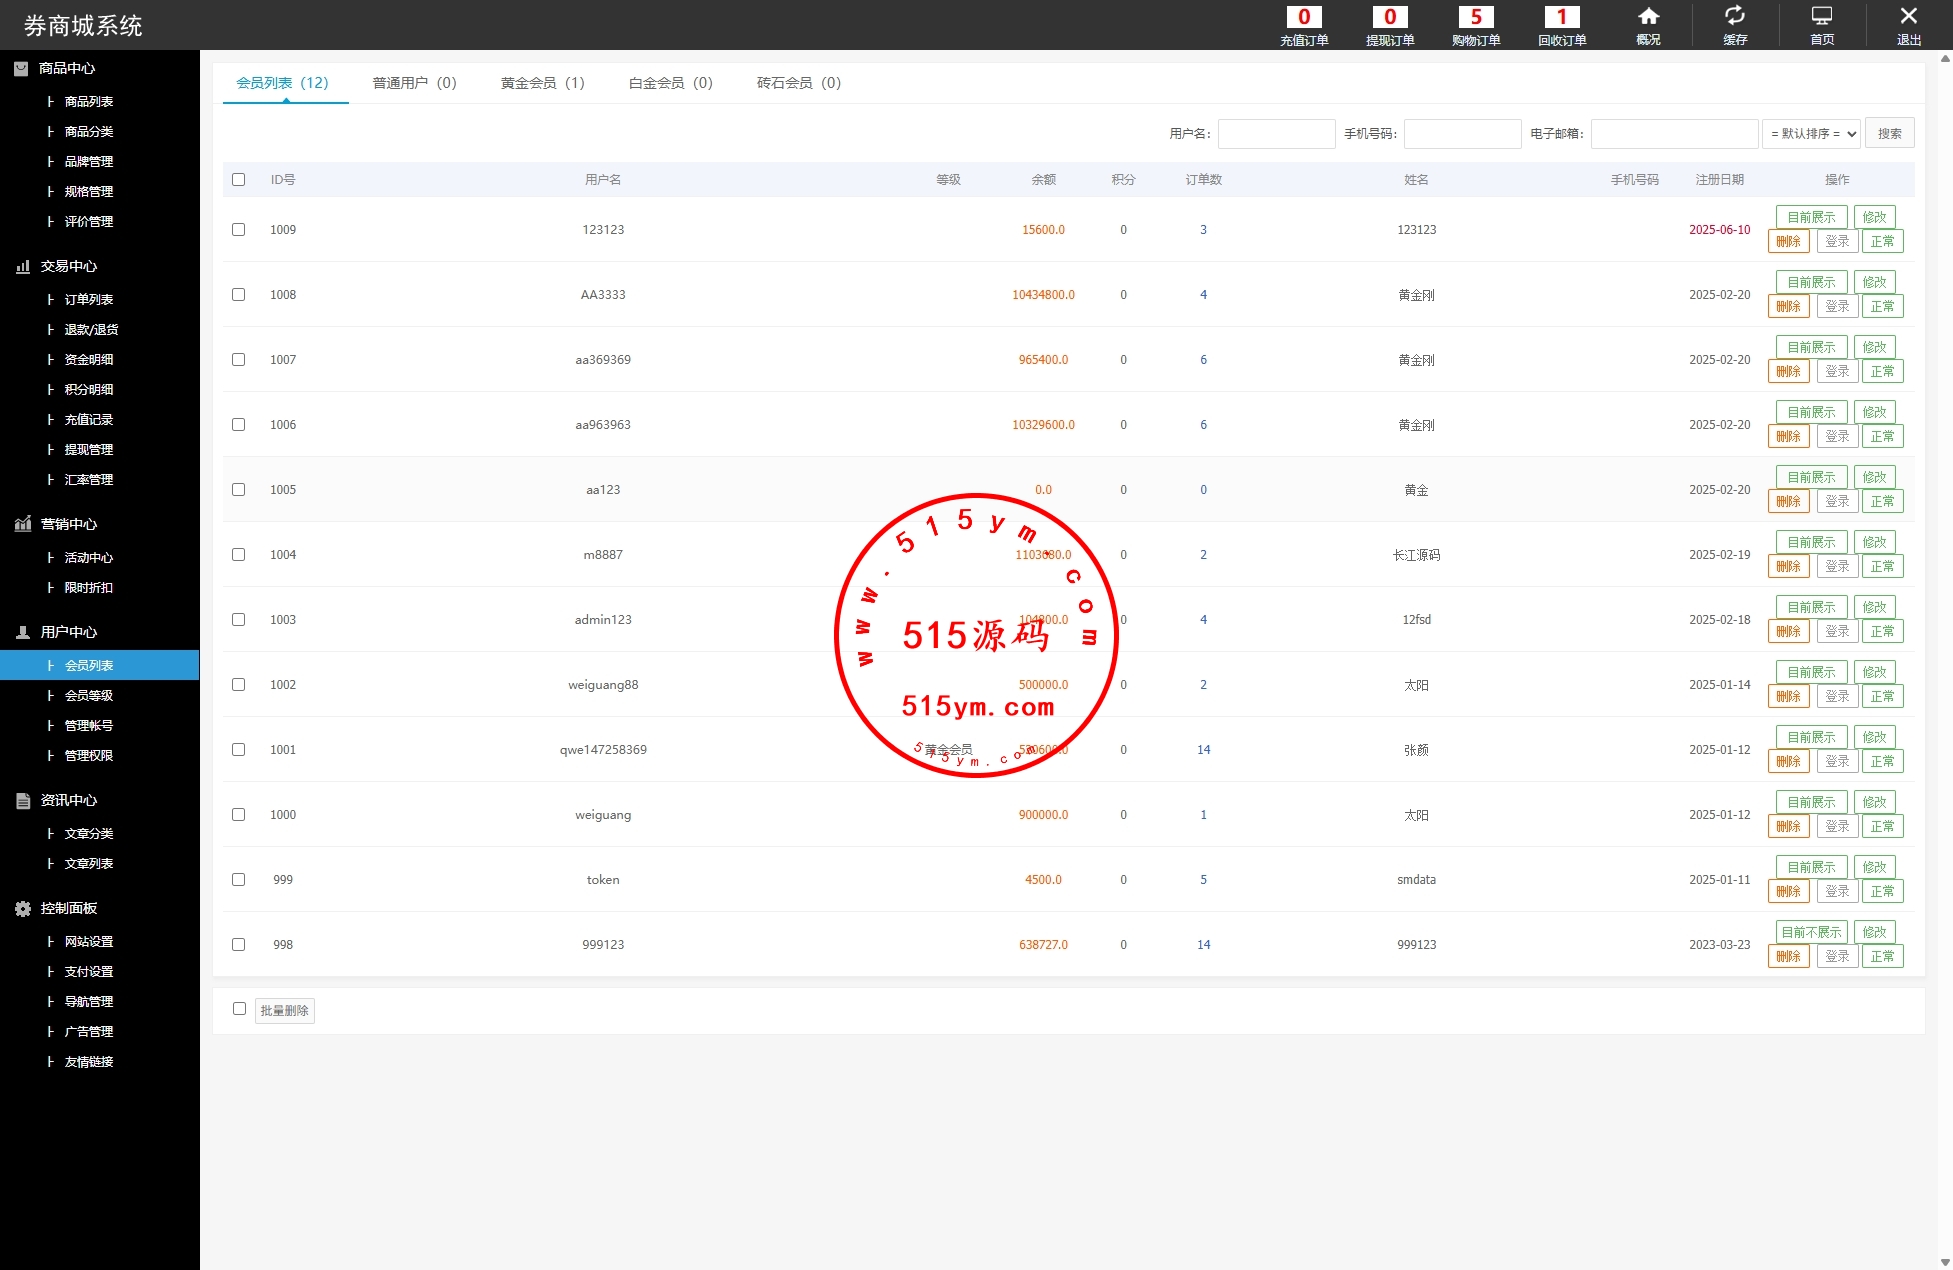This screenshot has width=1953, height=1270.
Task: Switch to the 黄金会员 (1) tab
Action: [542, 83]
